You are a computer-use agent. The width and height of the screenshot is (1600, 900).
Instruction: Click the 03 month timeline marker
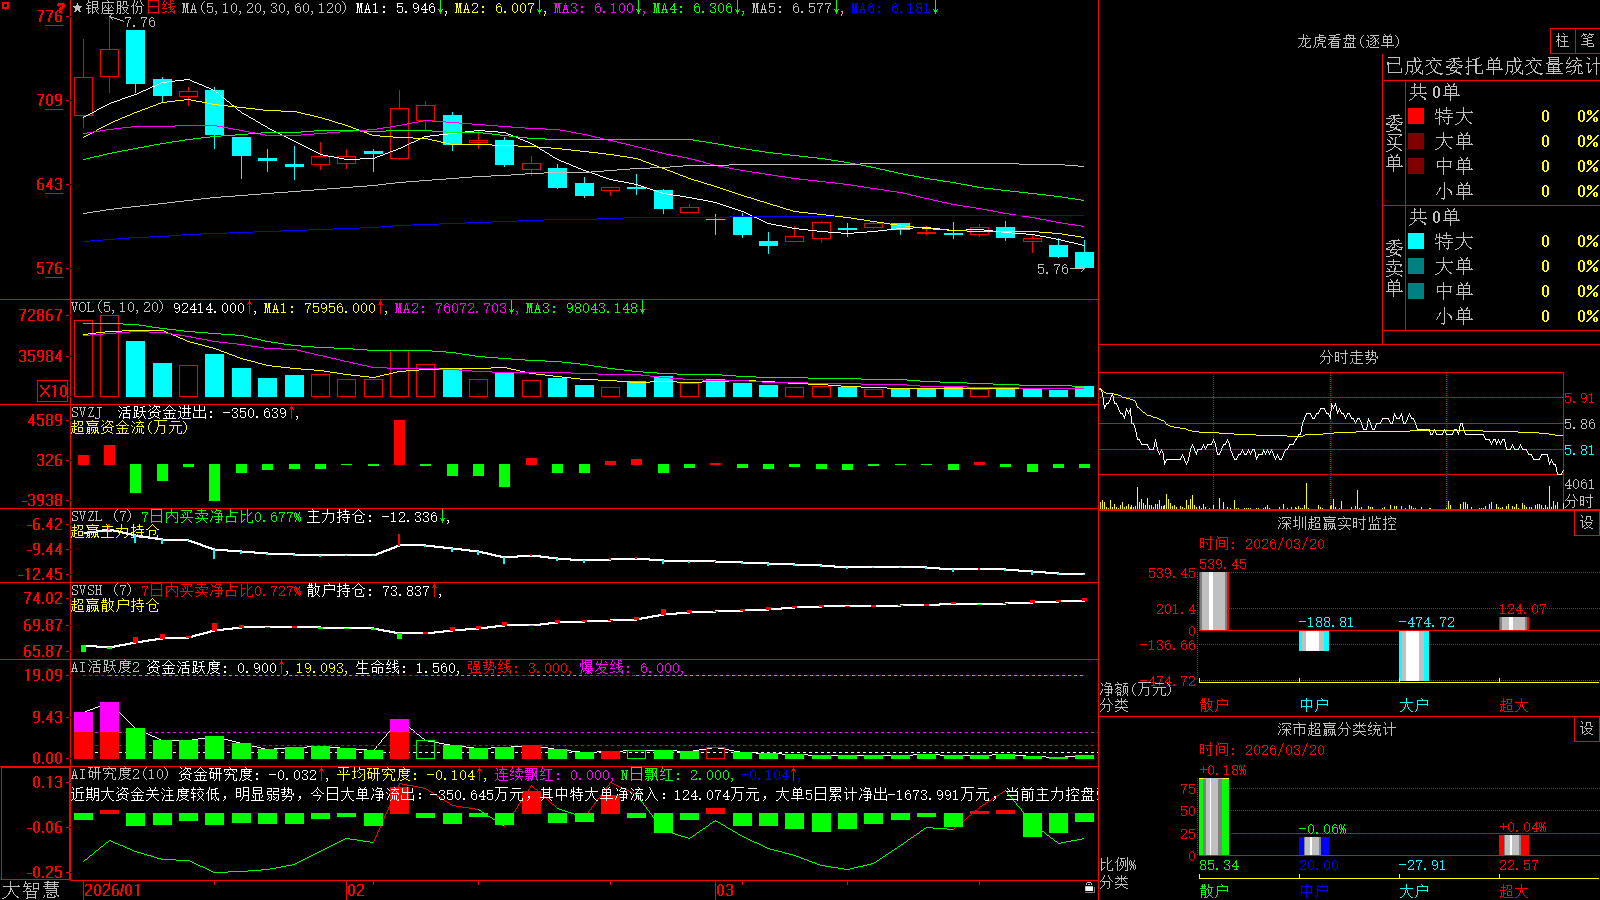(x=725, y=890)
